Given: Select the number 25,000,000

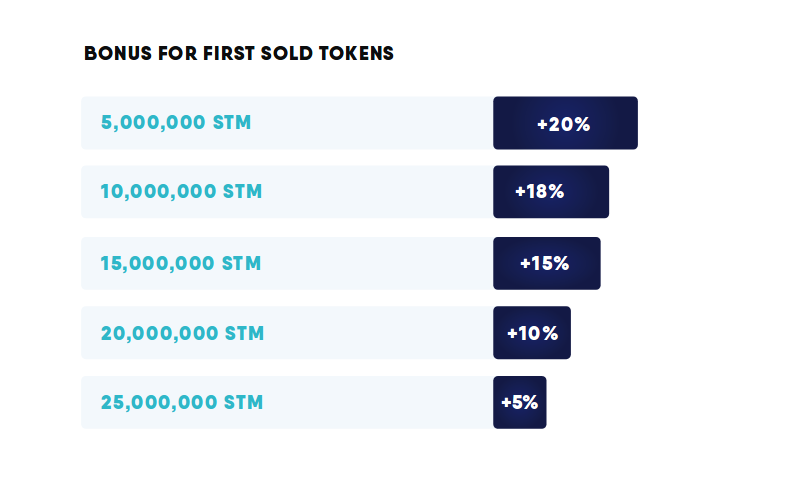Looking at the screenshot, I should click(159, 402).
